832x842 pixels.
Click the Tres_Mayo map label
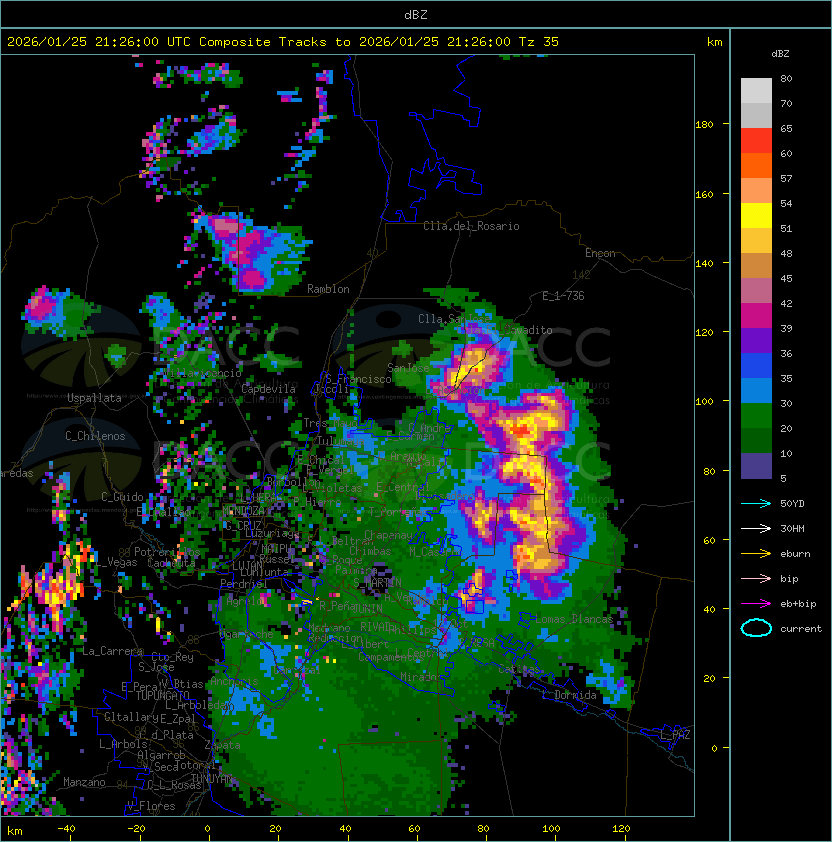[x=330, y=423]
